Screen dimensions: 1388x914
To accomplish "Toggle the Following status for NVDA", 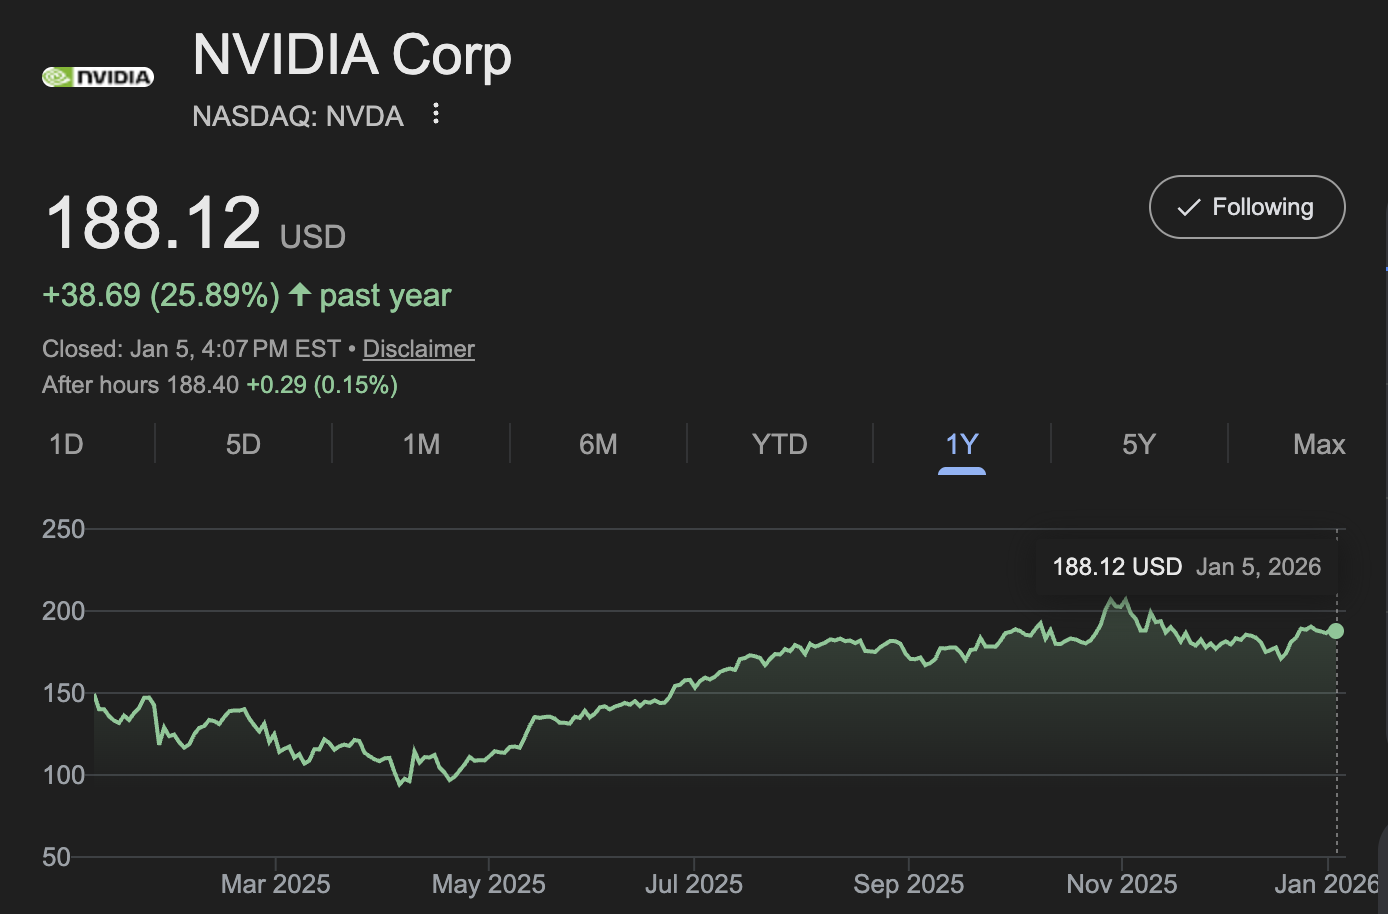I will [1247, 207].
